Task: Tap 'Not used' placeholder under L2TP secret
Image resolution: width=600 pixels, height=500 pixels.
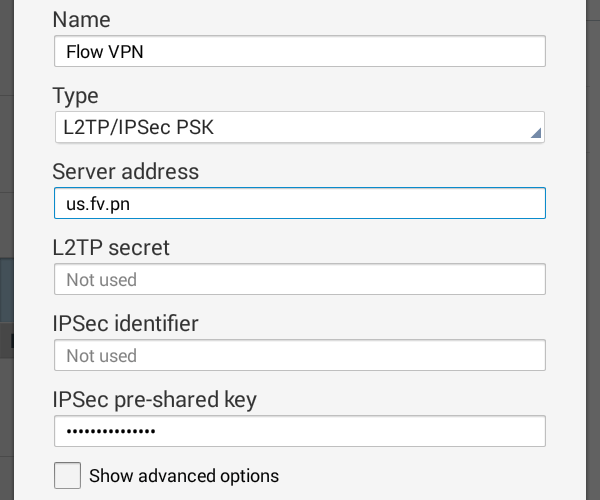Action: (x=101, y=280)
